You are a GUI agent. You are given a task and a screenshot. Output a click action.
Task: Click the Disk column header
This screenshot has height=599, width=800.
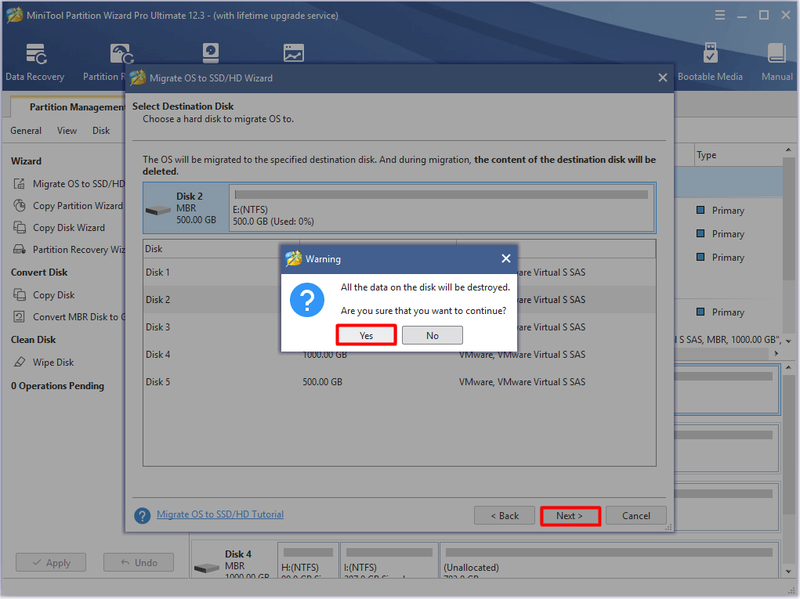(x=221, y=249)
